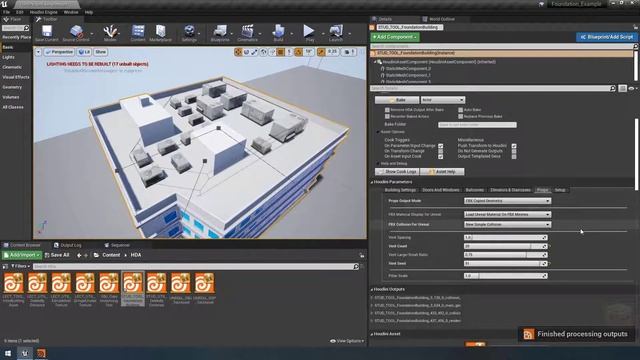Viewport: 640px width, 360px height.
Task: Go back in Content Browser history
Action: [79, 255]
